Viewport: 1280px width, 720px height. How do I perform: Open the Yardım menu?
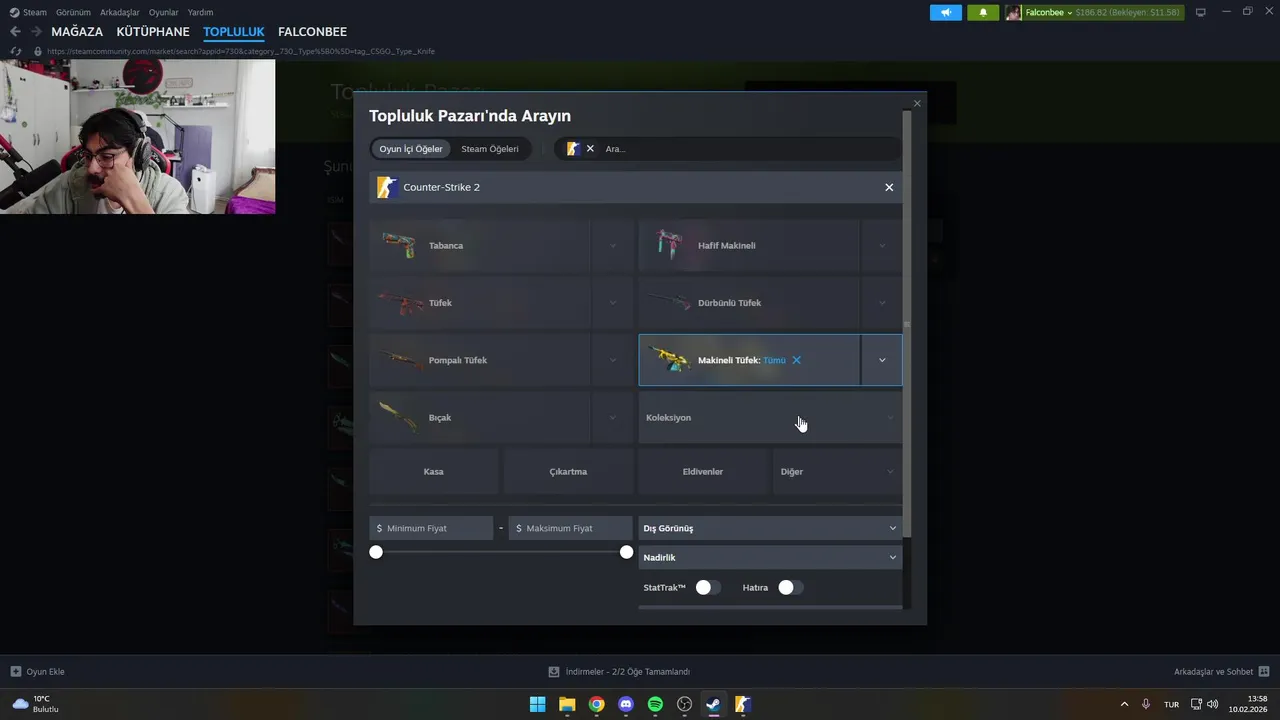[200, 12]
